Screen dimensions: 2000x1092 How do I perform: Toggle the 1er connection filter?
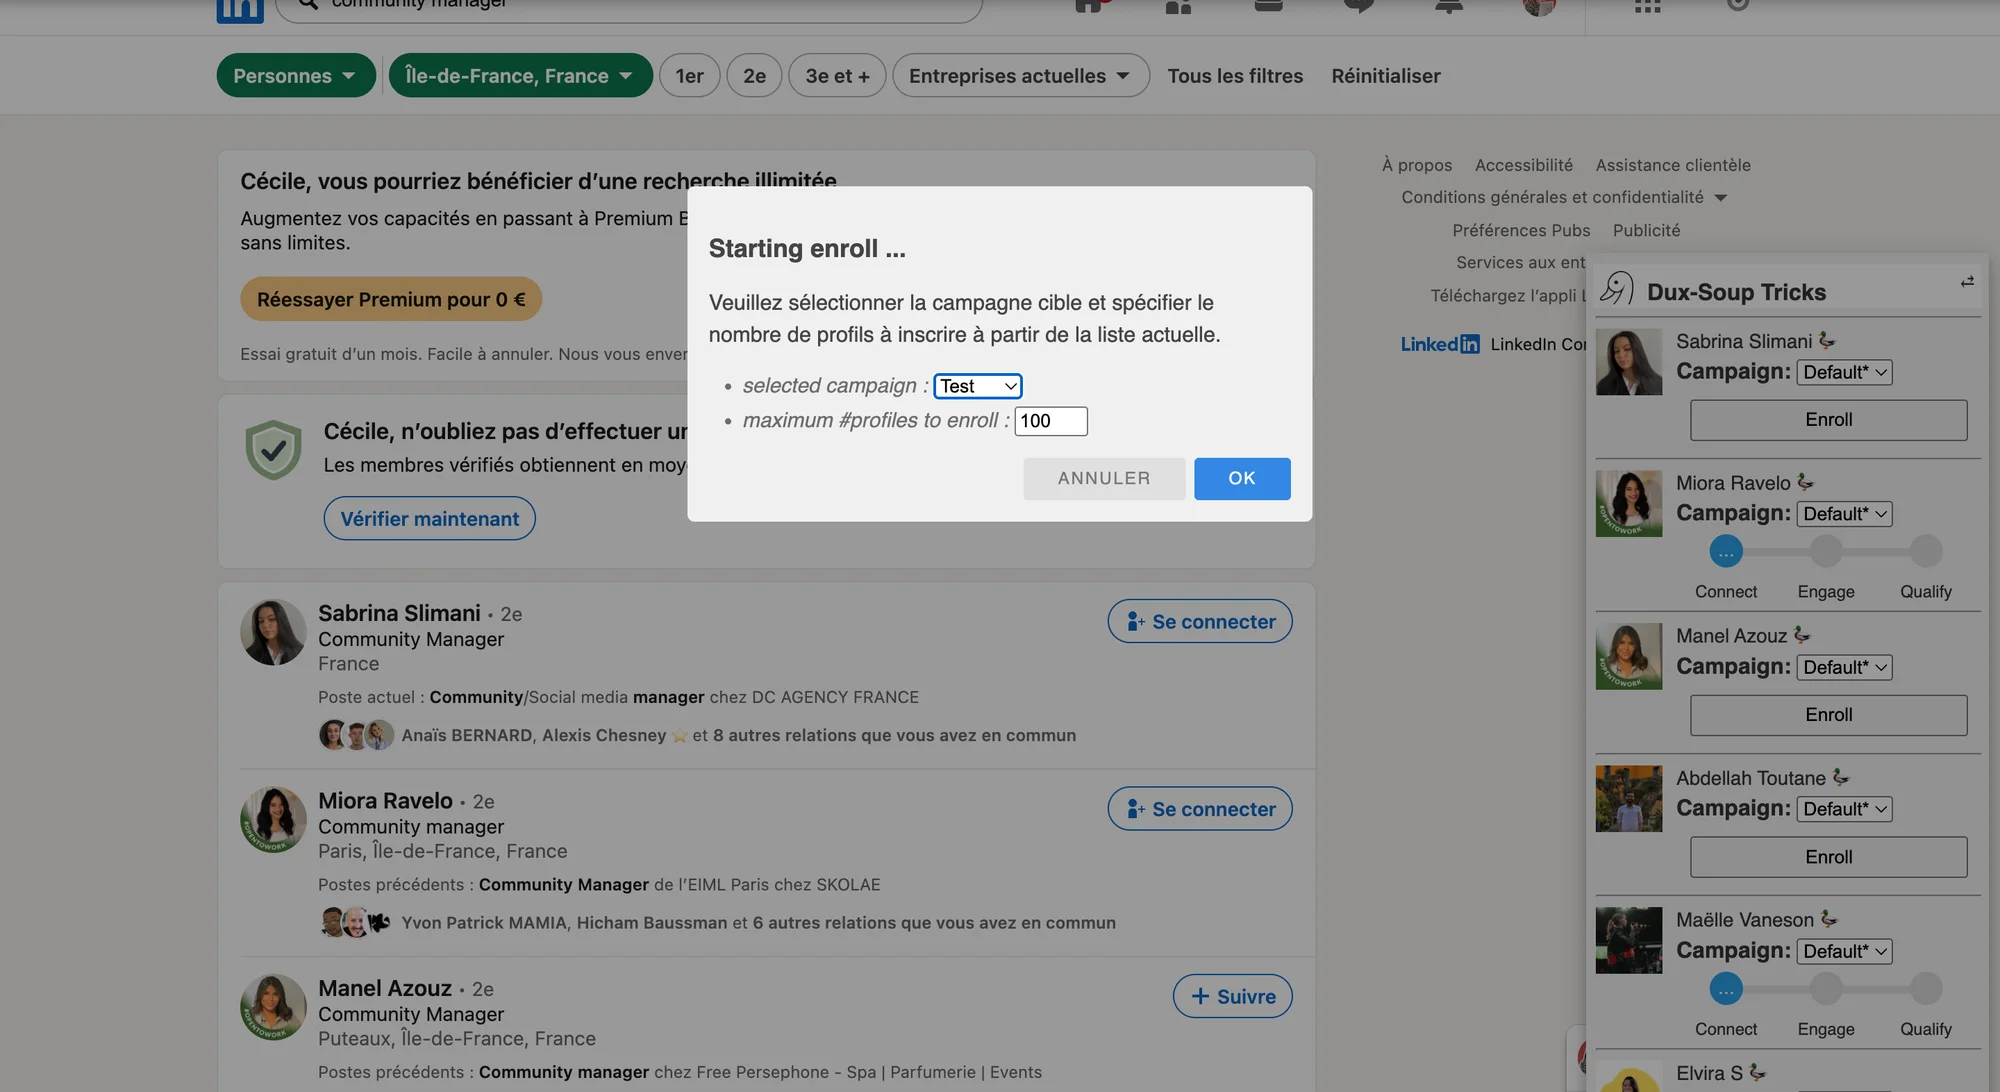(x=690, y=76)
